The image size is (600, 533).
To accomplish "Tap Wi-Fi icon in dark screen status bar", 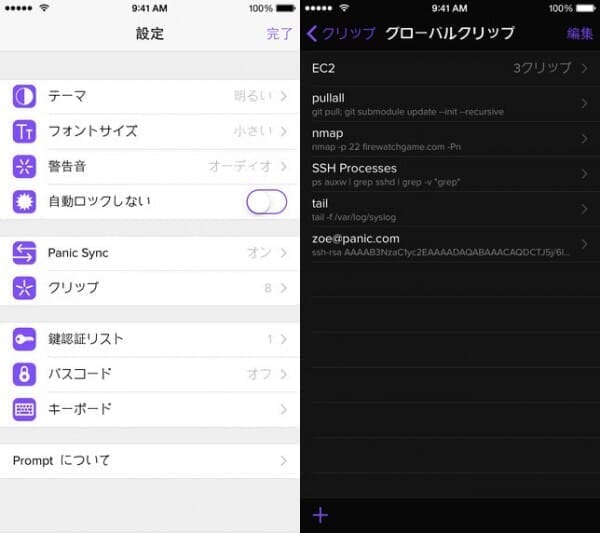I will 344,8.
